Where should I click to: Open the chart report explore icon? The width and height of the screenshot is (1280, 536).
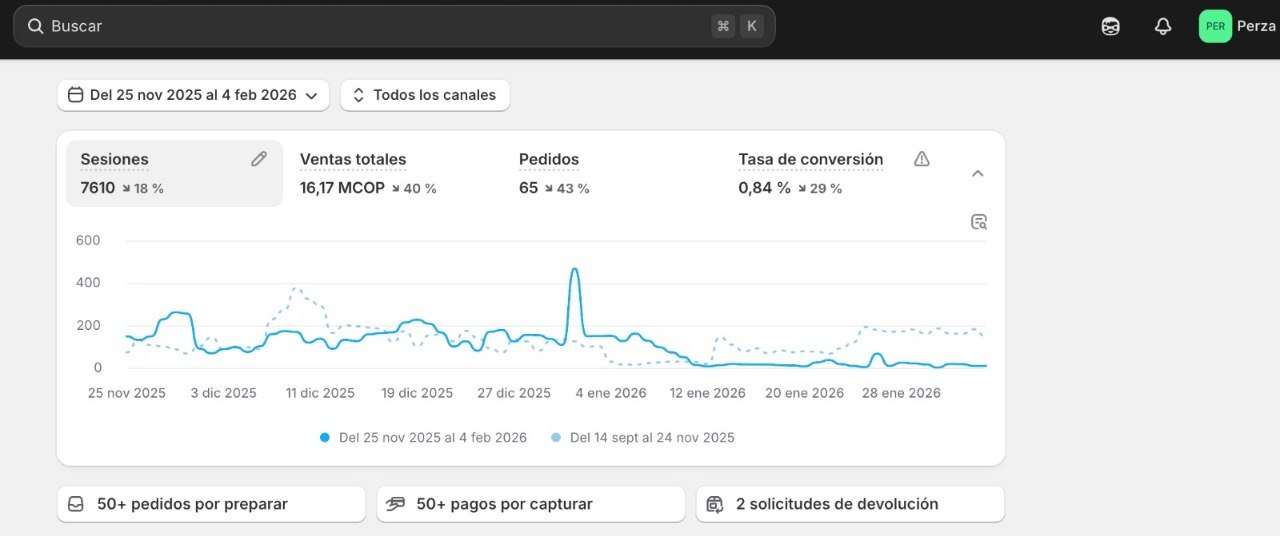click(979, 222)
